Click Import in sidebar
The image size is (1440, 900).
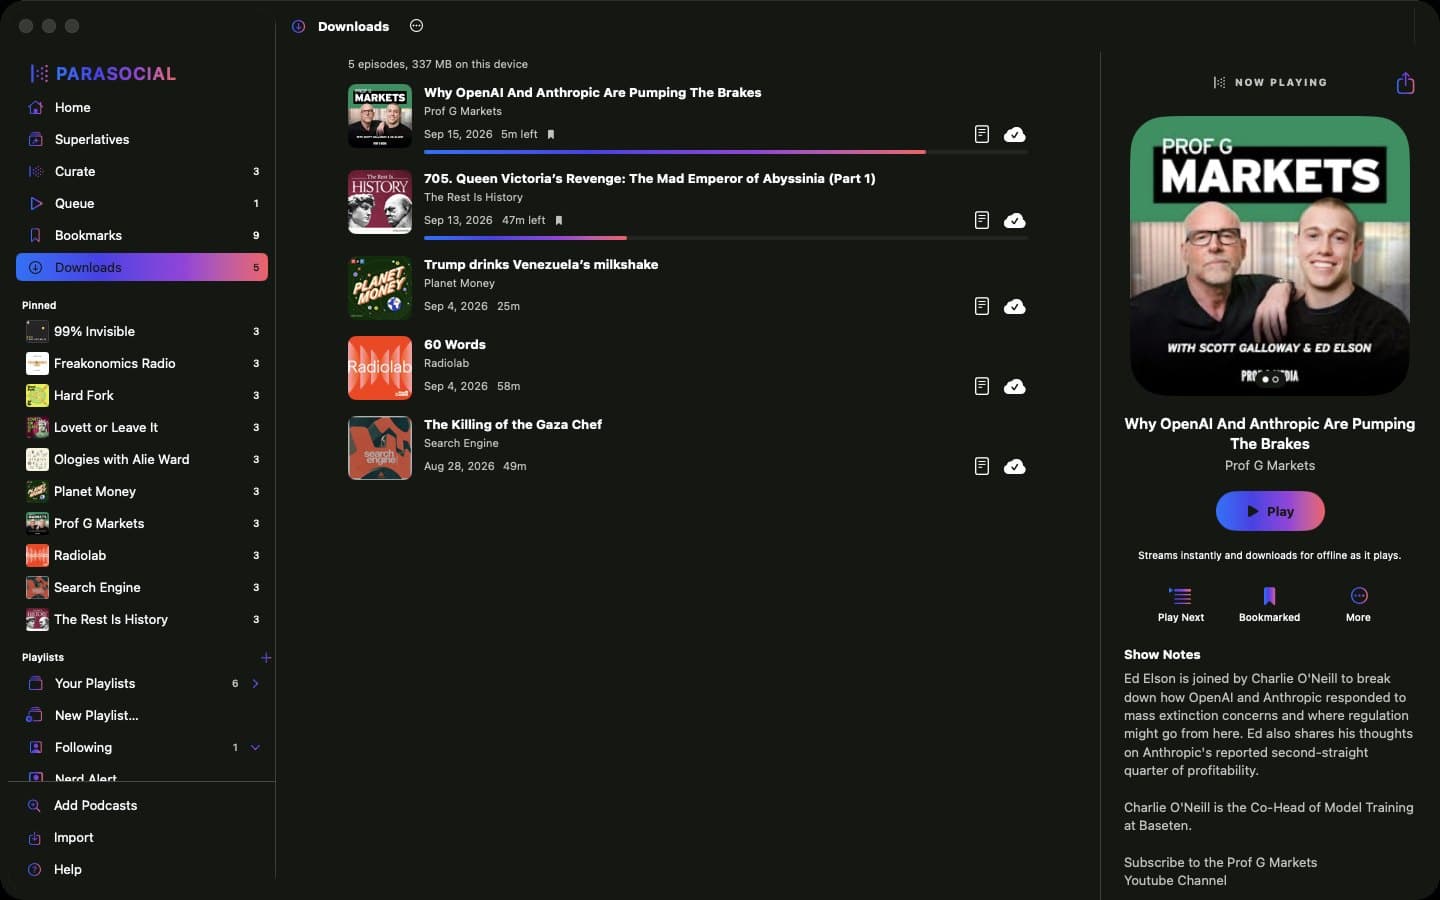pos(142,837)
